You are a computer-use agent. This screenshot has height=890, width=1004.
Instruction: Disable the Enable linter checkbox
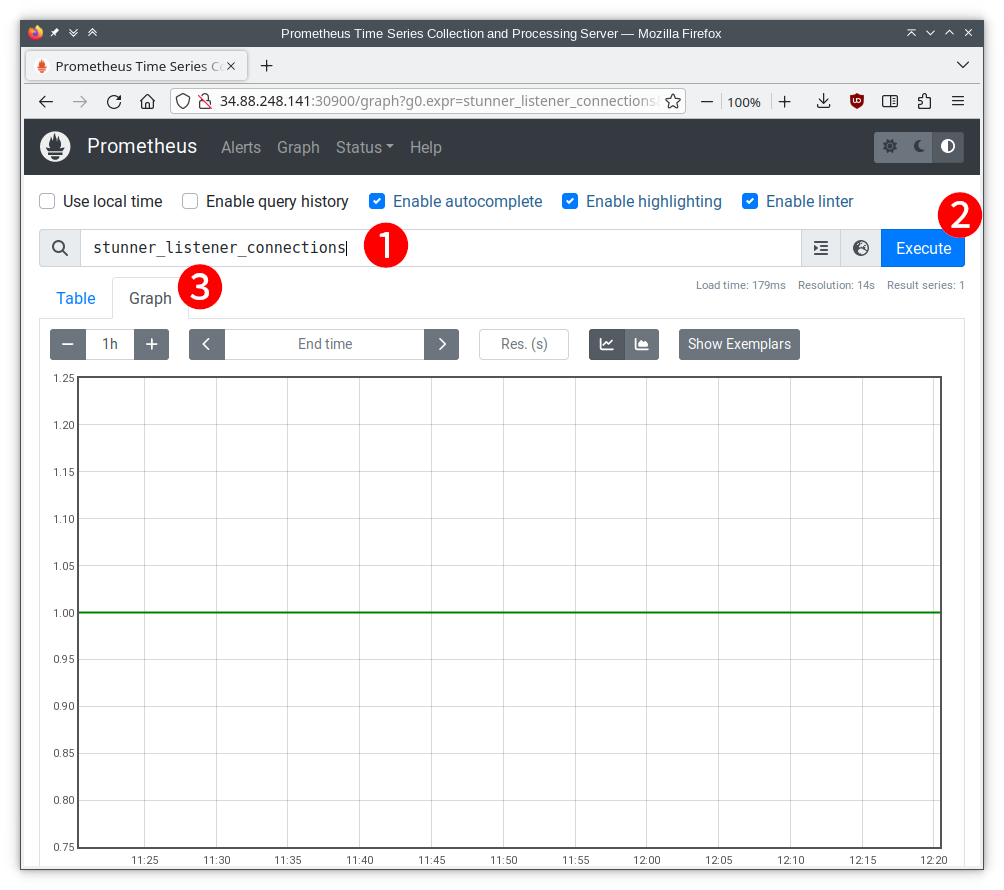750,202
